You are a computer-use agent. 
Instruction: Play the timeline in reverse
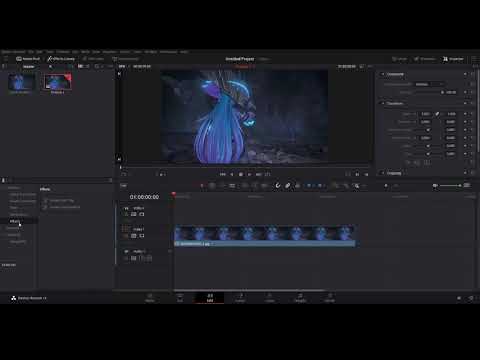232,174
